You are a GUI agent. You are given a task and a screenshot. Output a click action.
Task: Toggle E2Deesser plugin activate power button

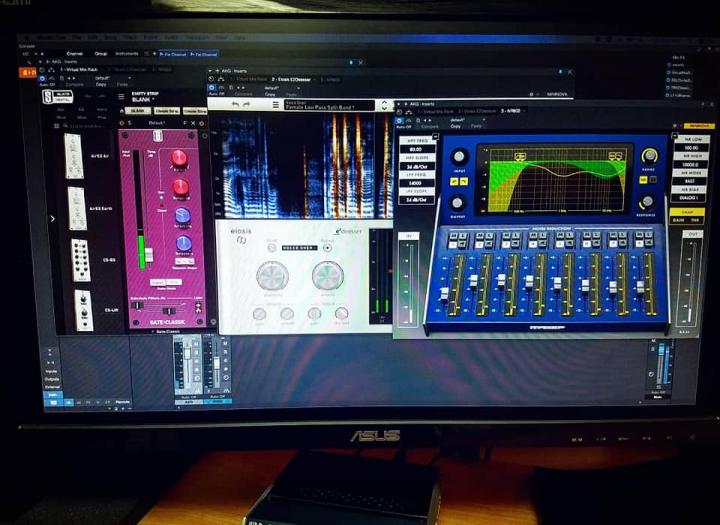pyautogui.click(x=212, y=87)
